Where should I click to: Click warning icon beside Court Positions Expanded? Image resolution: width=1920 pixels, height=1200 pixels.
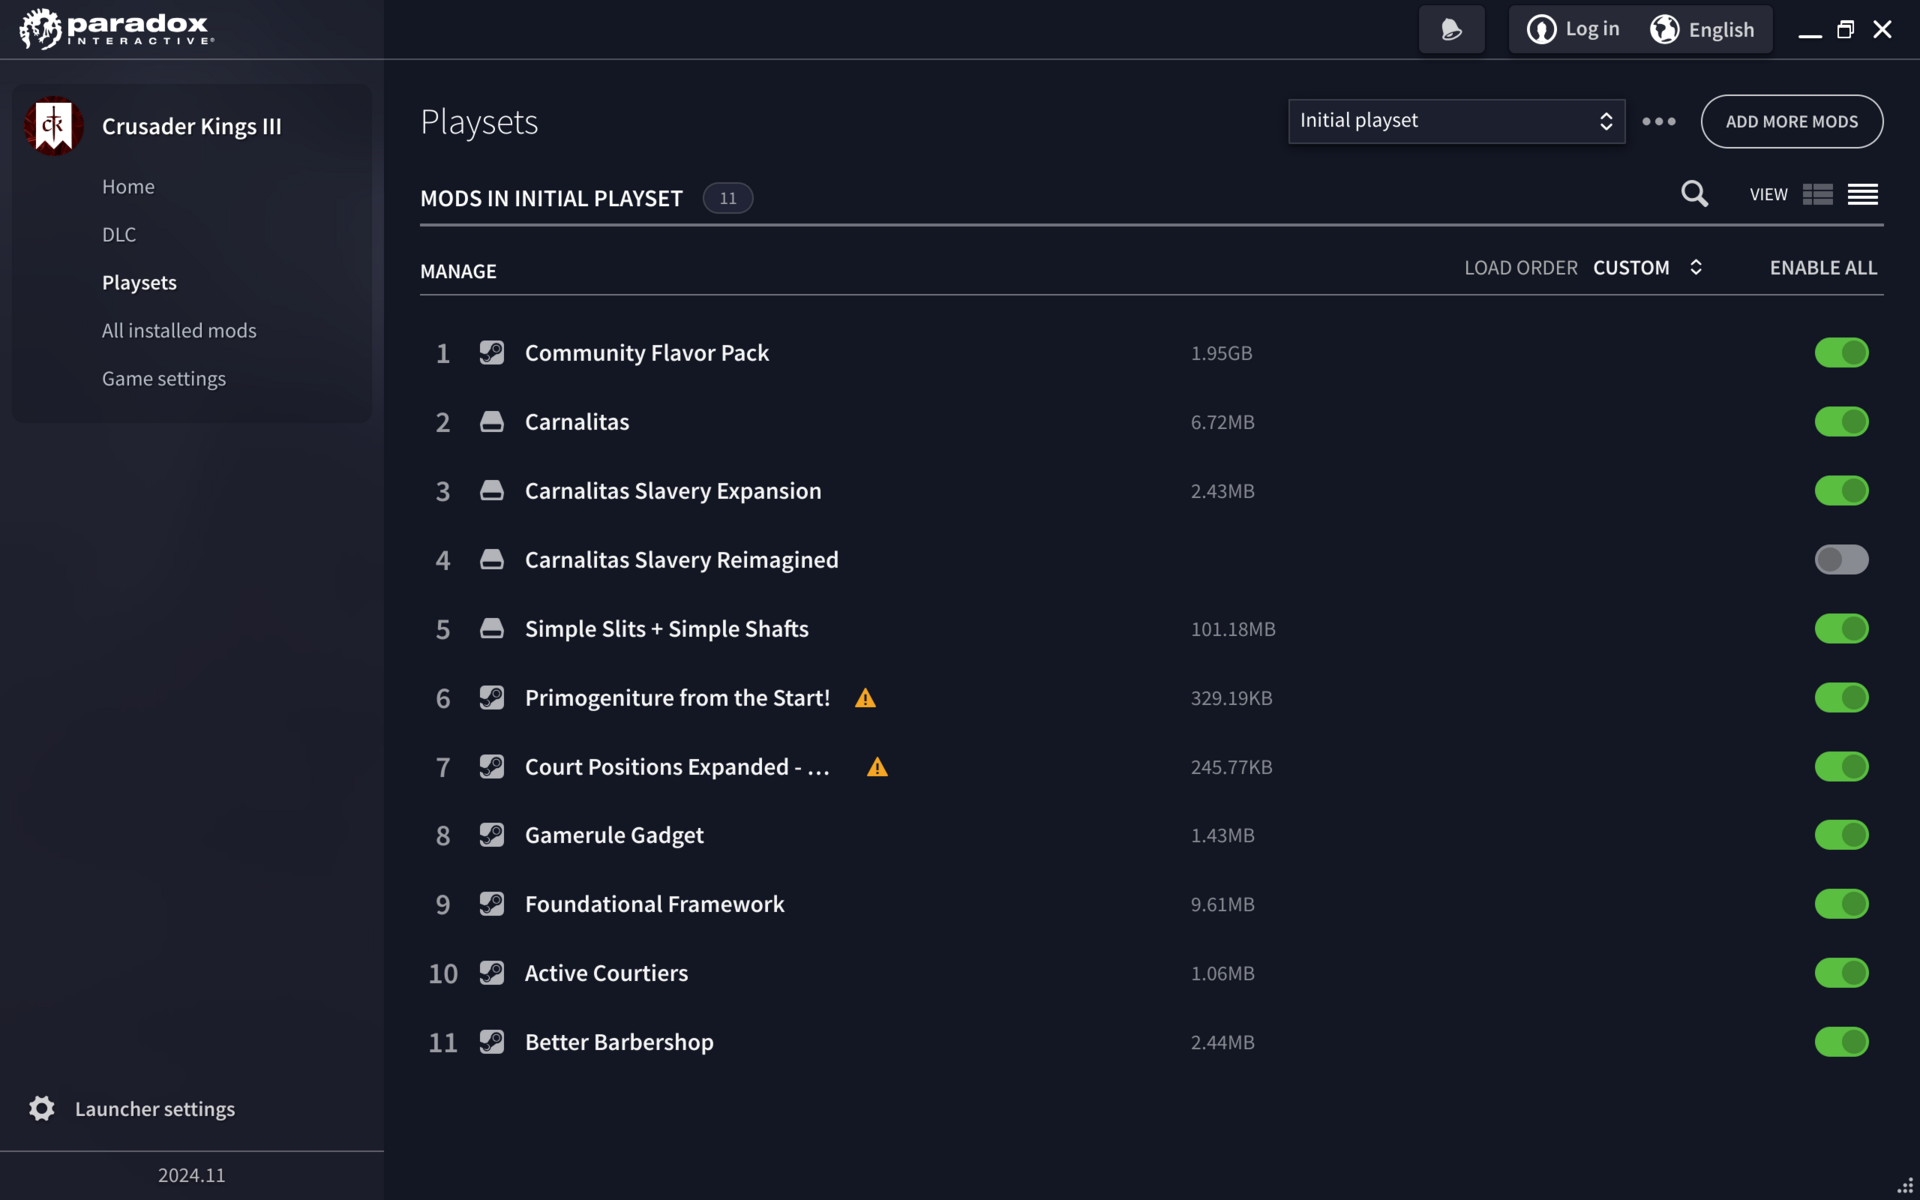pyautogui.click(x=877, y=768)
